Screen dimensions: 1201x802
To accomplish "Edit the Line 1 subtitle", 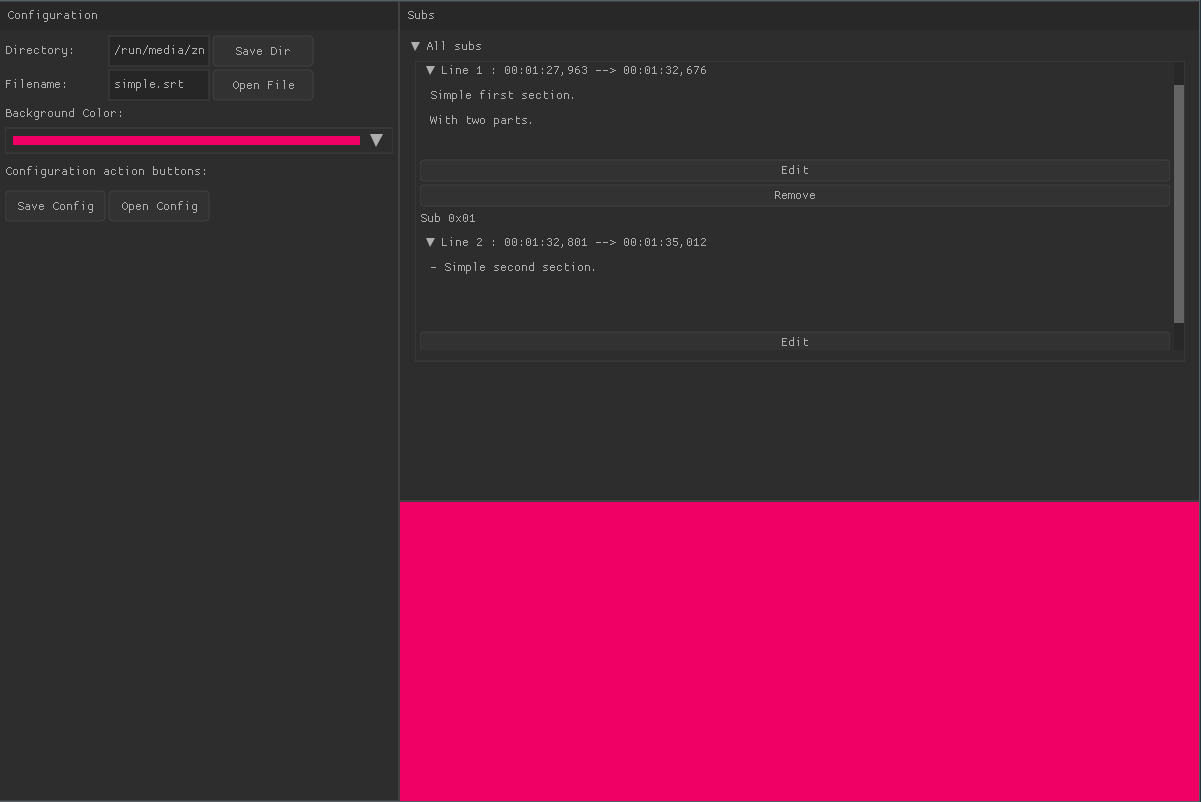I will click(x=794, y=170).
